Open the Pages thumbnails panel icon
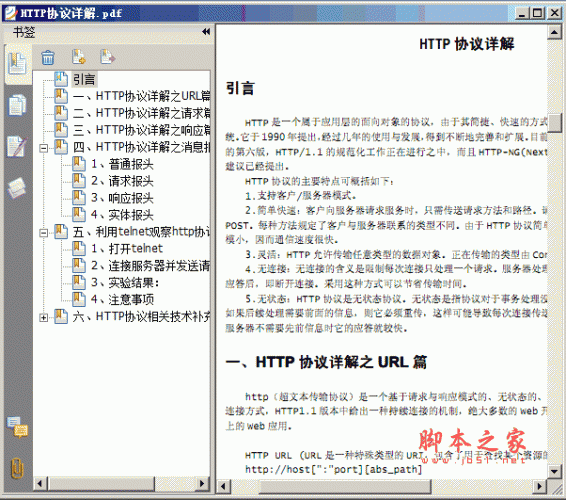Screen dimensions: 566x500 [x=17, y=105]
